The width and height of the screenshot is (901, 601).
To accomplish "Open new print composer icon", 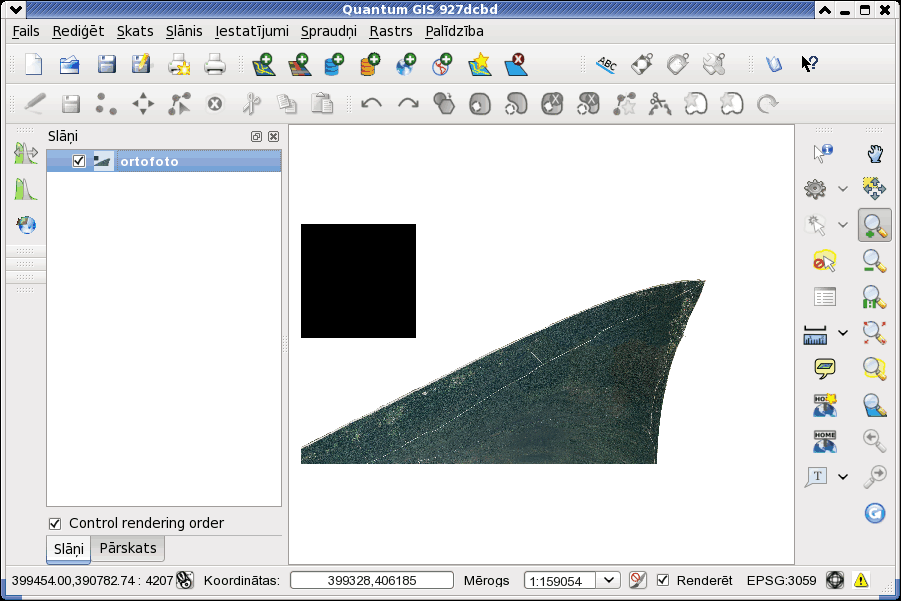I will [x=179, y=64].
